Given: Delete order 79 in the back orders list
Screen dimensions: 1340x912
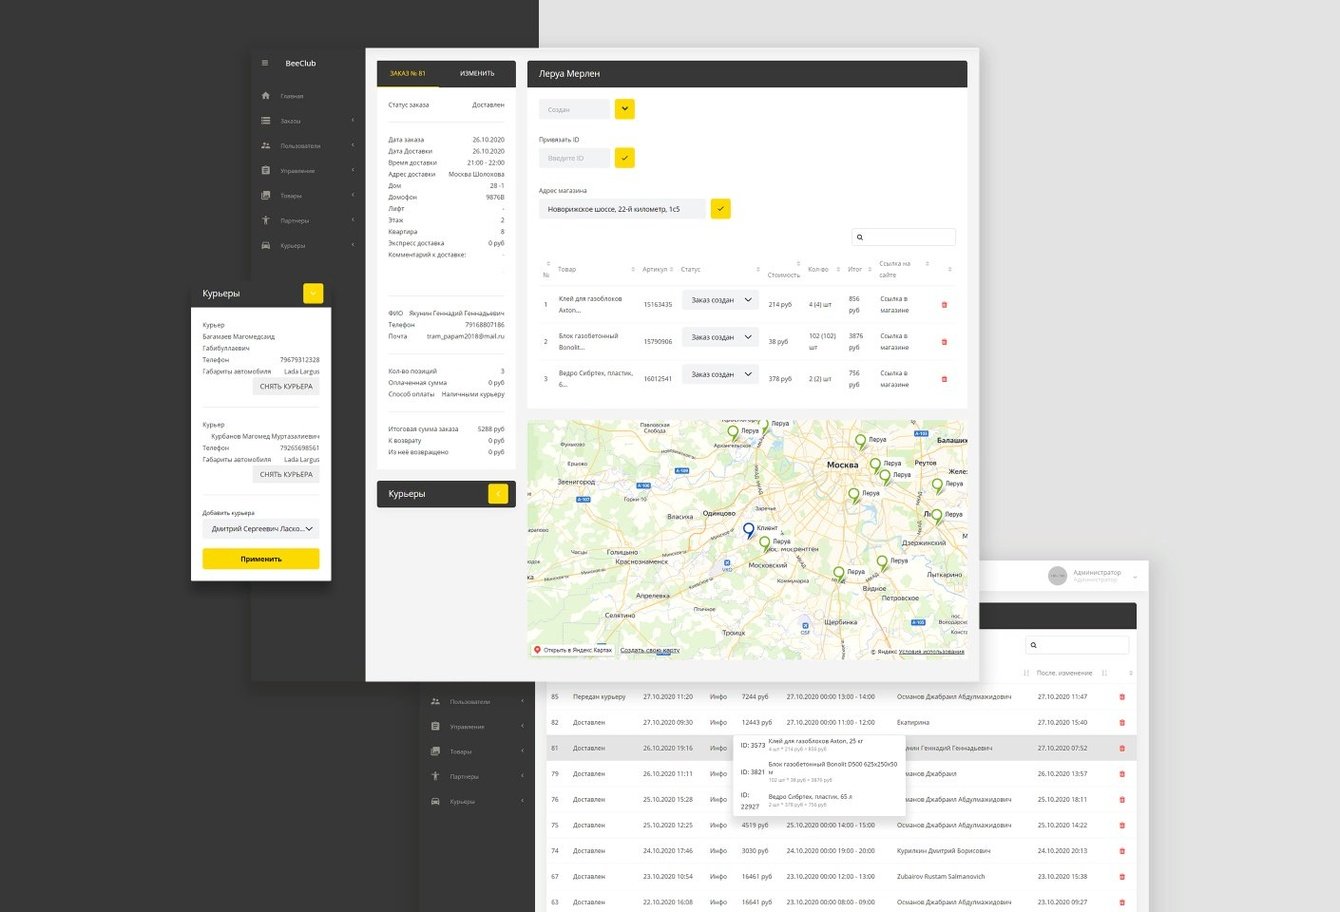Looking at the screenshot, I should coord(1122,774).
